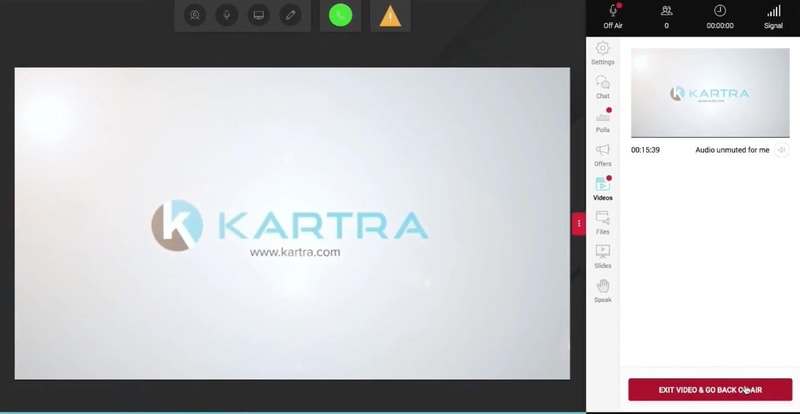Click the 00:15:39 video duration text
The image size is (800, 414).
(645, 150)
